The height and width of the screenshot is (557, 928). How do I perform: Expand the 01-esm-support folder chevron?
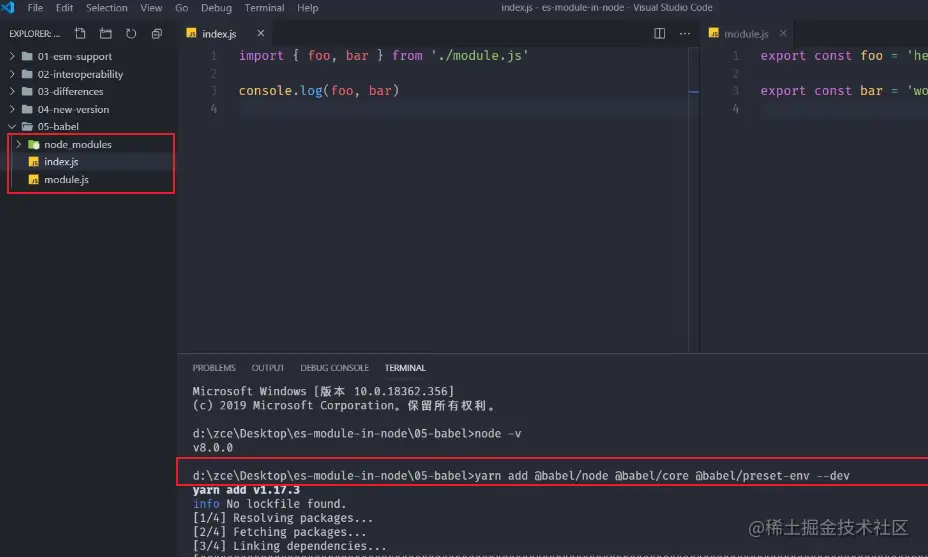(x=12, y=56)
